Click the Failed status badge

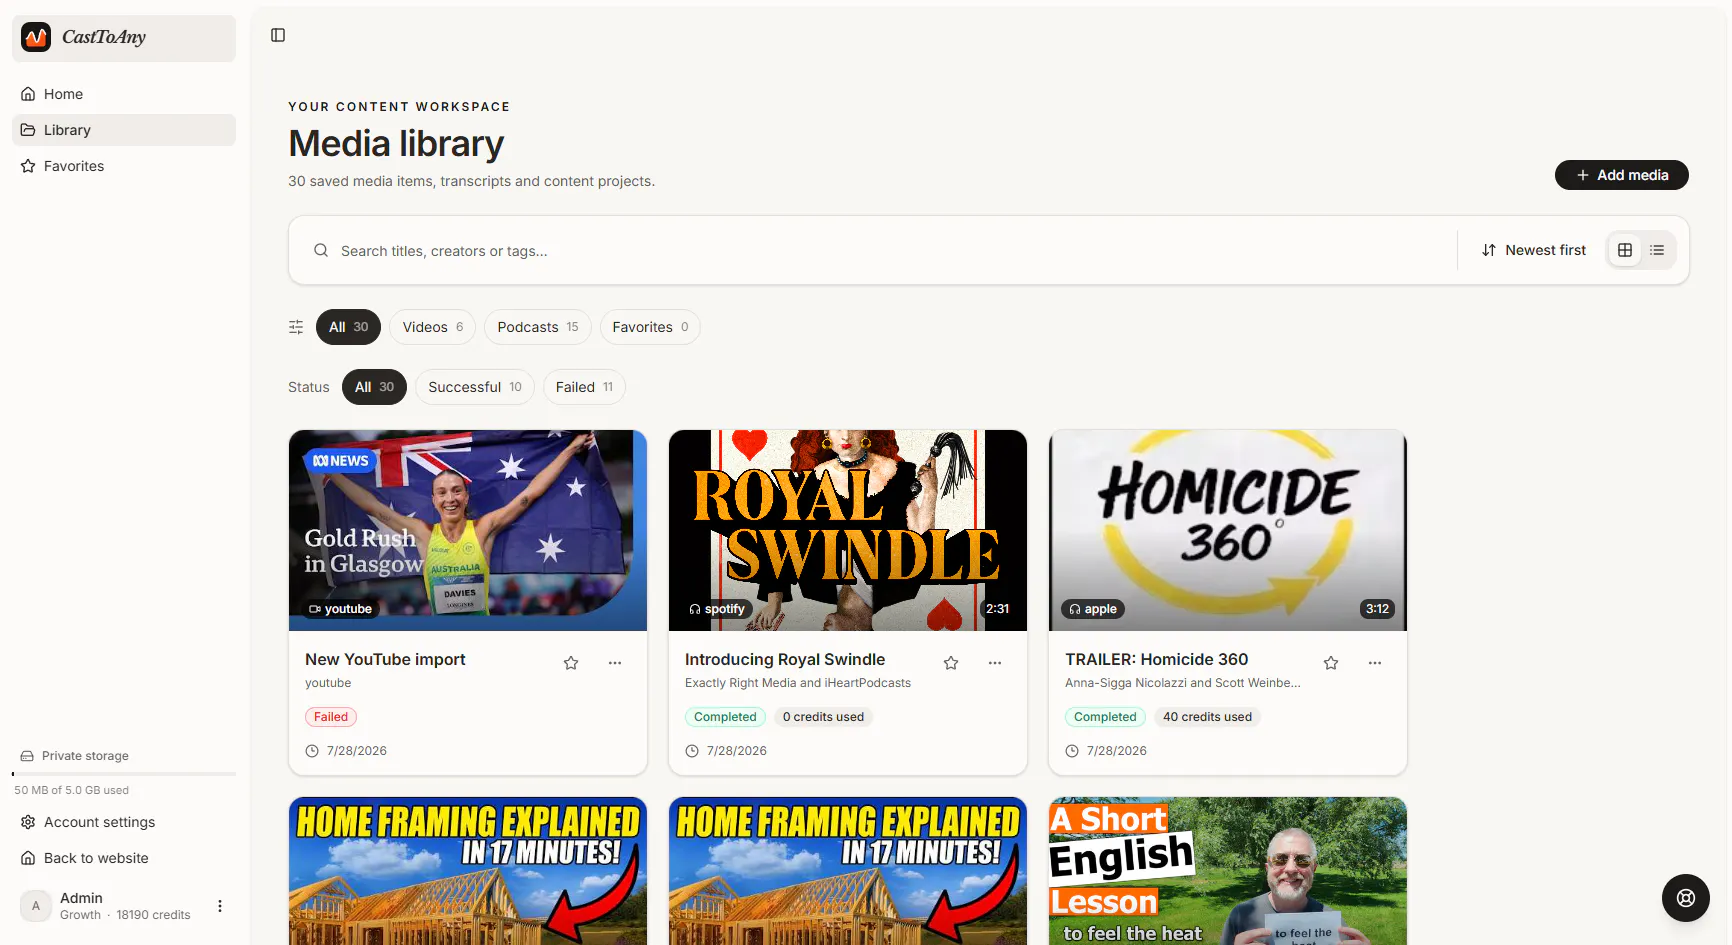[x=331, y=717]
